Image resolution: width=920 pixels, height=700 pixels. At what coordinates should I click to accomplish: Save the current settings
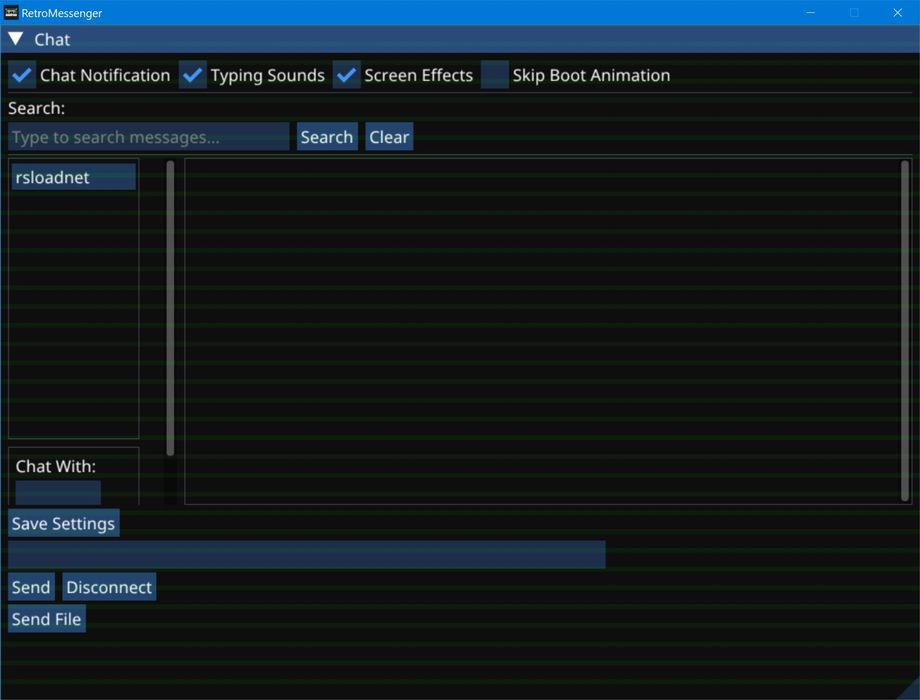click(x=63, y=523)
